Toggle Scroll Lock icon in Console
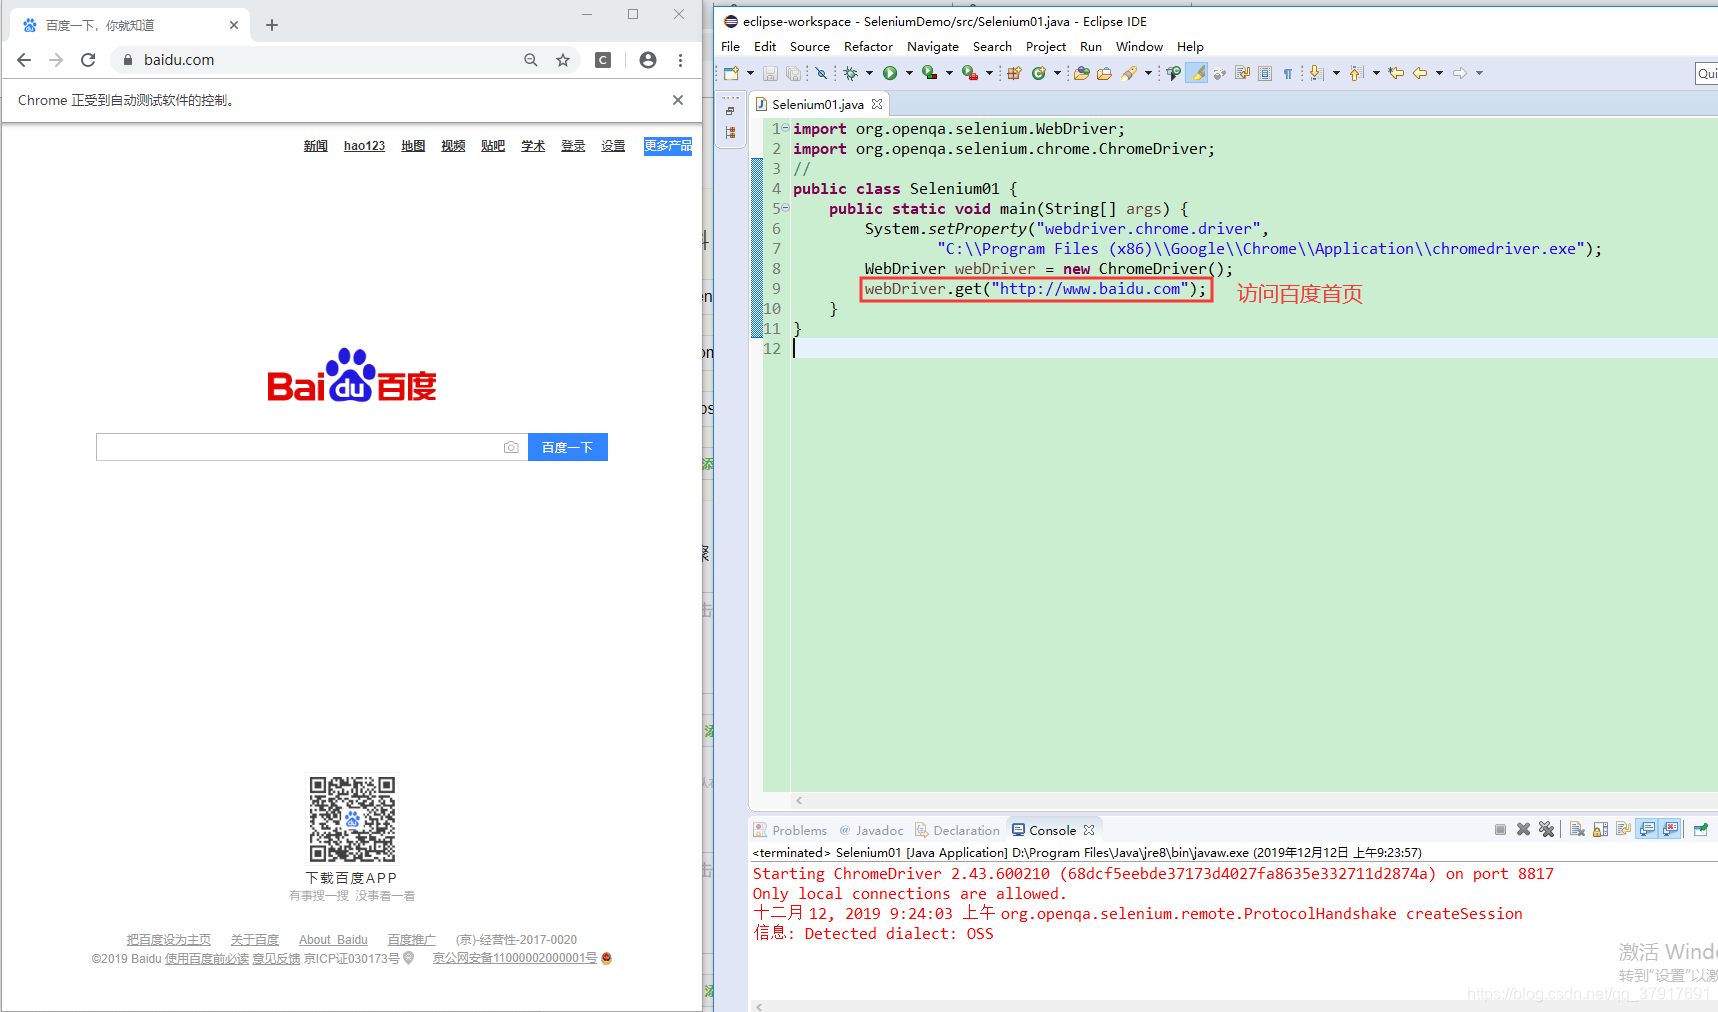This screenshot has width=1718, height=1012. [1600, 829]
